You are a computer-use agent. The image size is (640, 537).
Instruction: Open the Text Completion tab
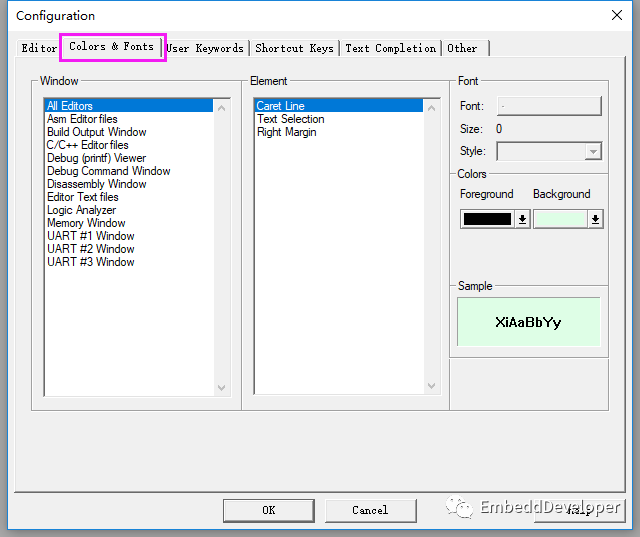(x=390, y=48)
